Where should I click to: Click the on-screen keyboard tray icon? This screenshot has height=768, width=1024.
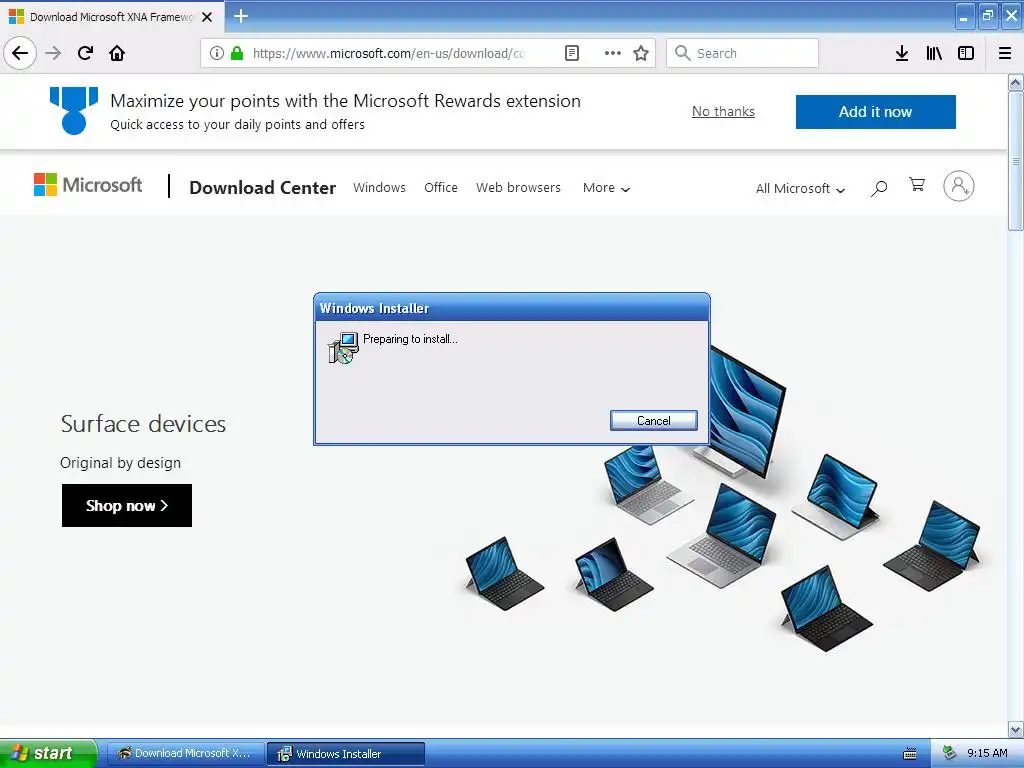909,754
